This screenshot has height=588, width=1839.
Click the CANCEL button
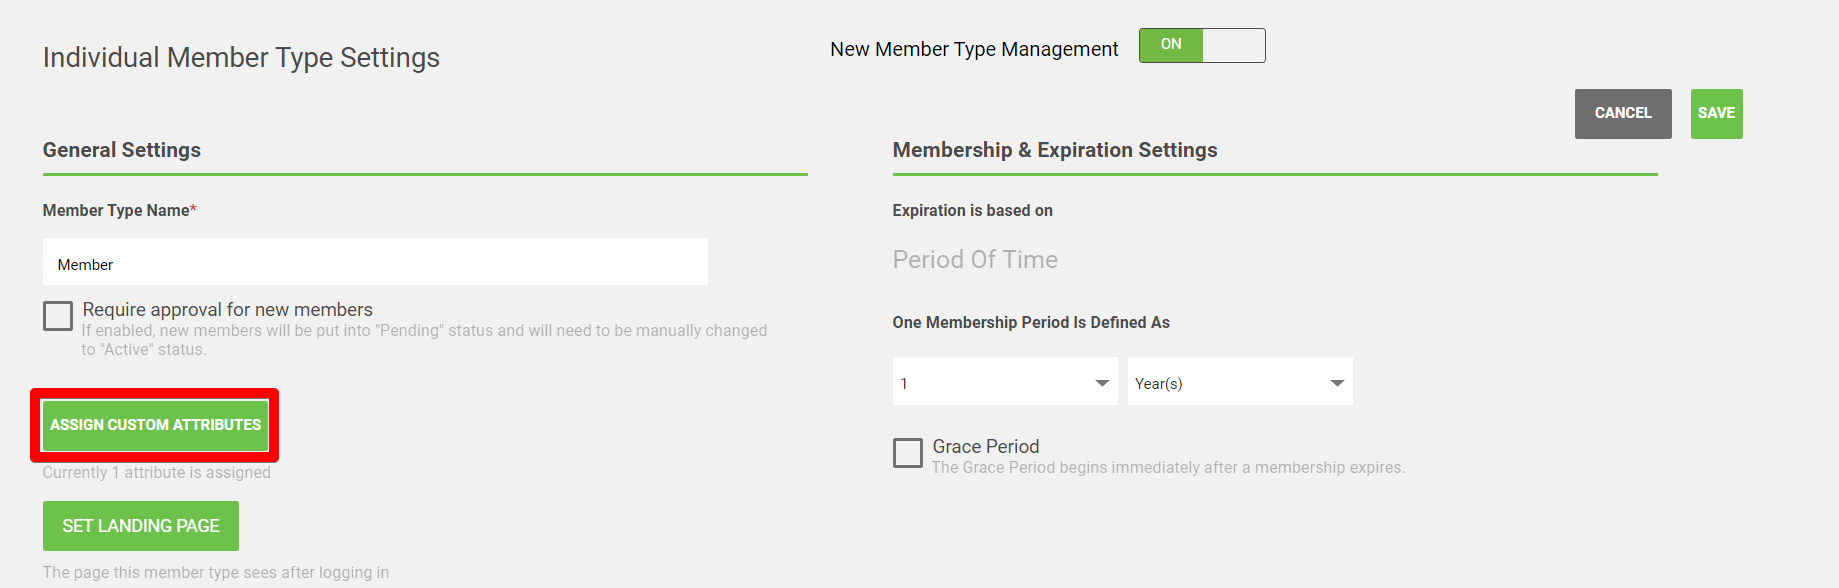click(x=1623, y=114)
